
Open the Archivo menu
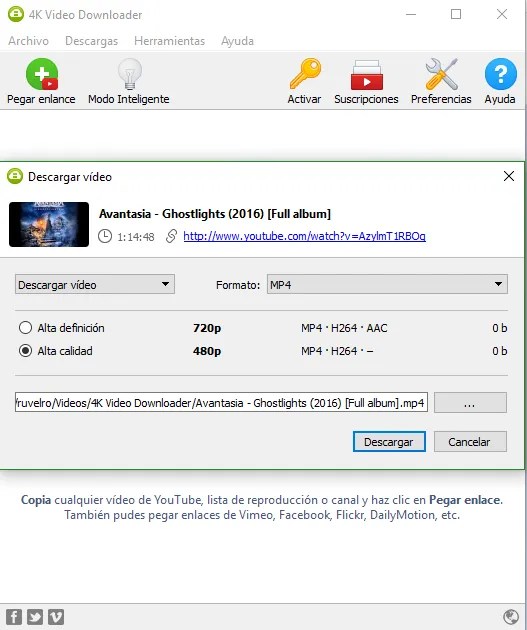tap(29, 41)
